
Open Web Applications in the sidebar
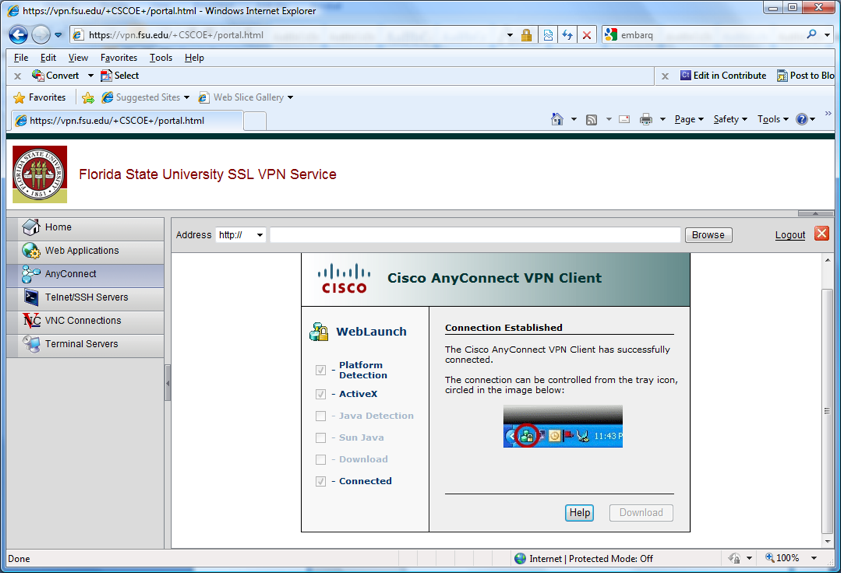86,251
